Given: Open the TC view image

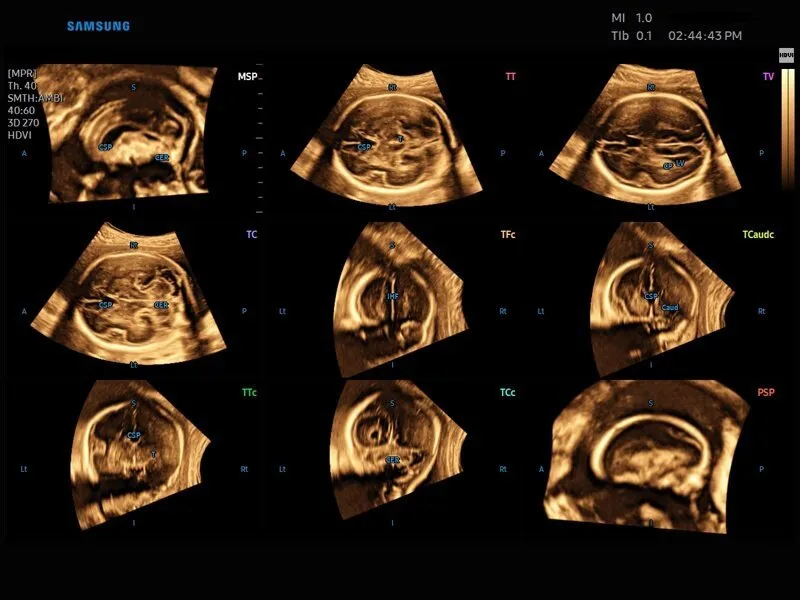Looking at the screenshot, I should [x=130, y=295].
